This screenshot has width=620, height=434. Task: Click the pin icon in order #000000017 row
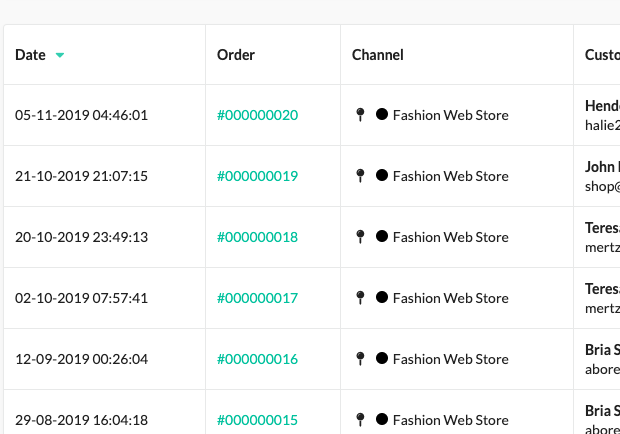[x=360, y=298]
